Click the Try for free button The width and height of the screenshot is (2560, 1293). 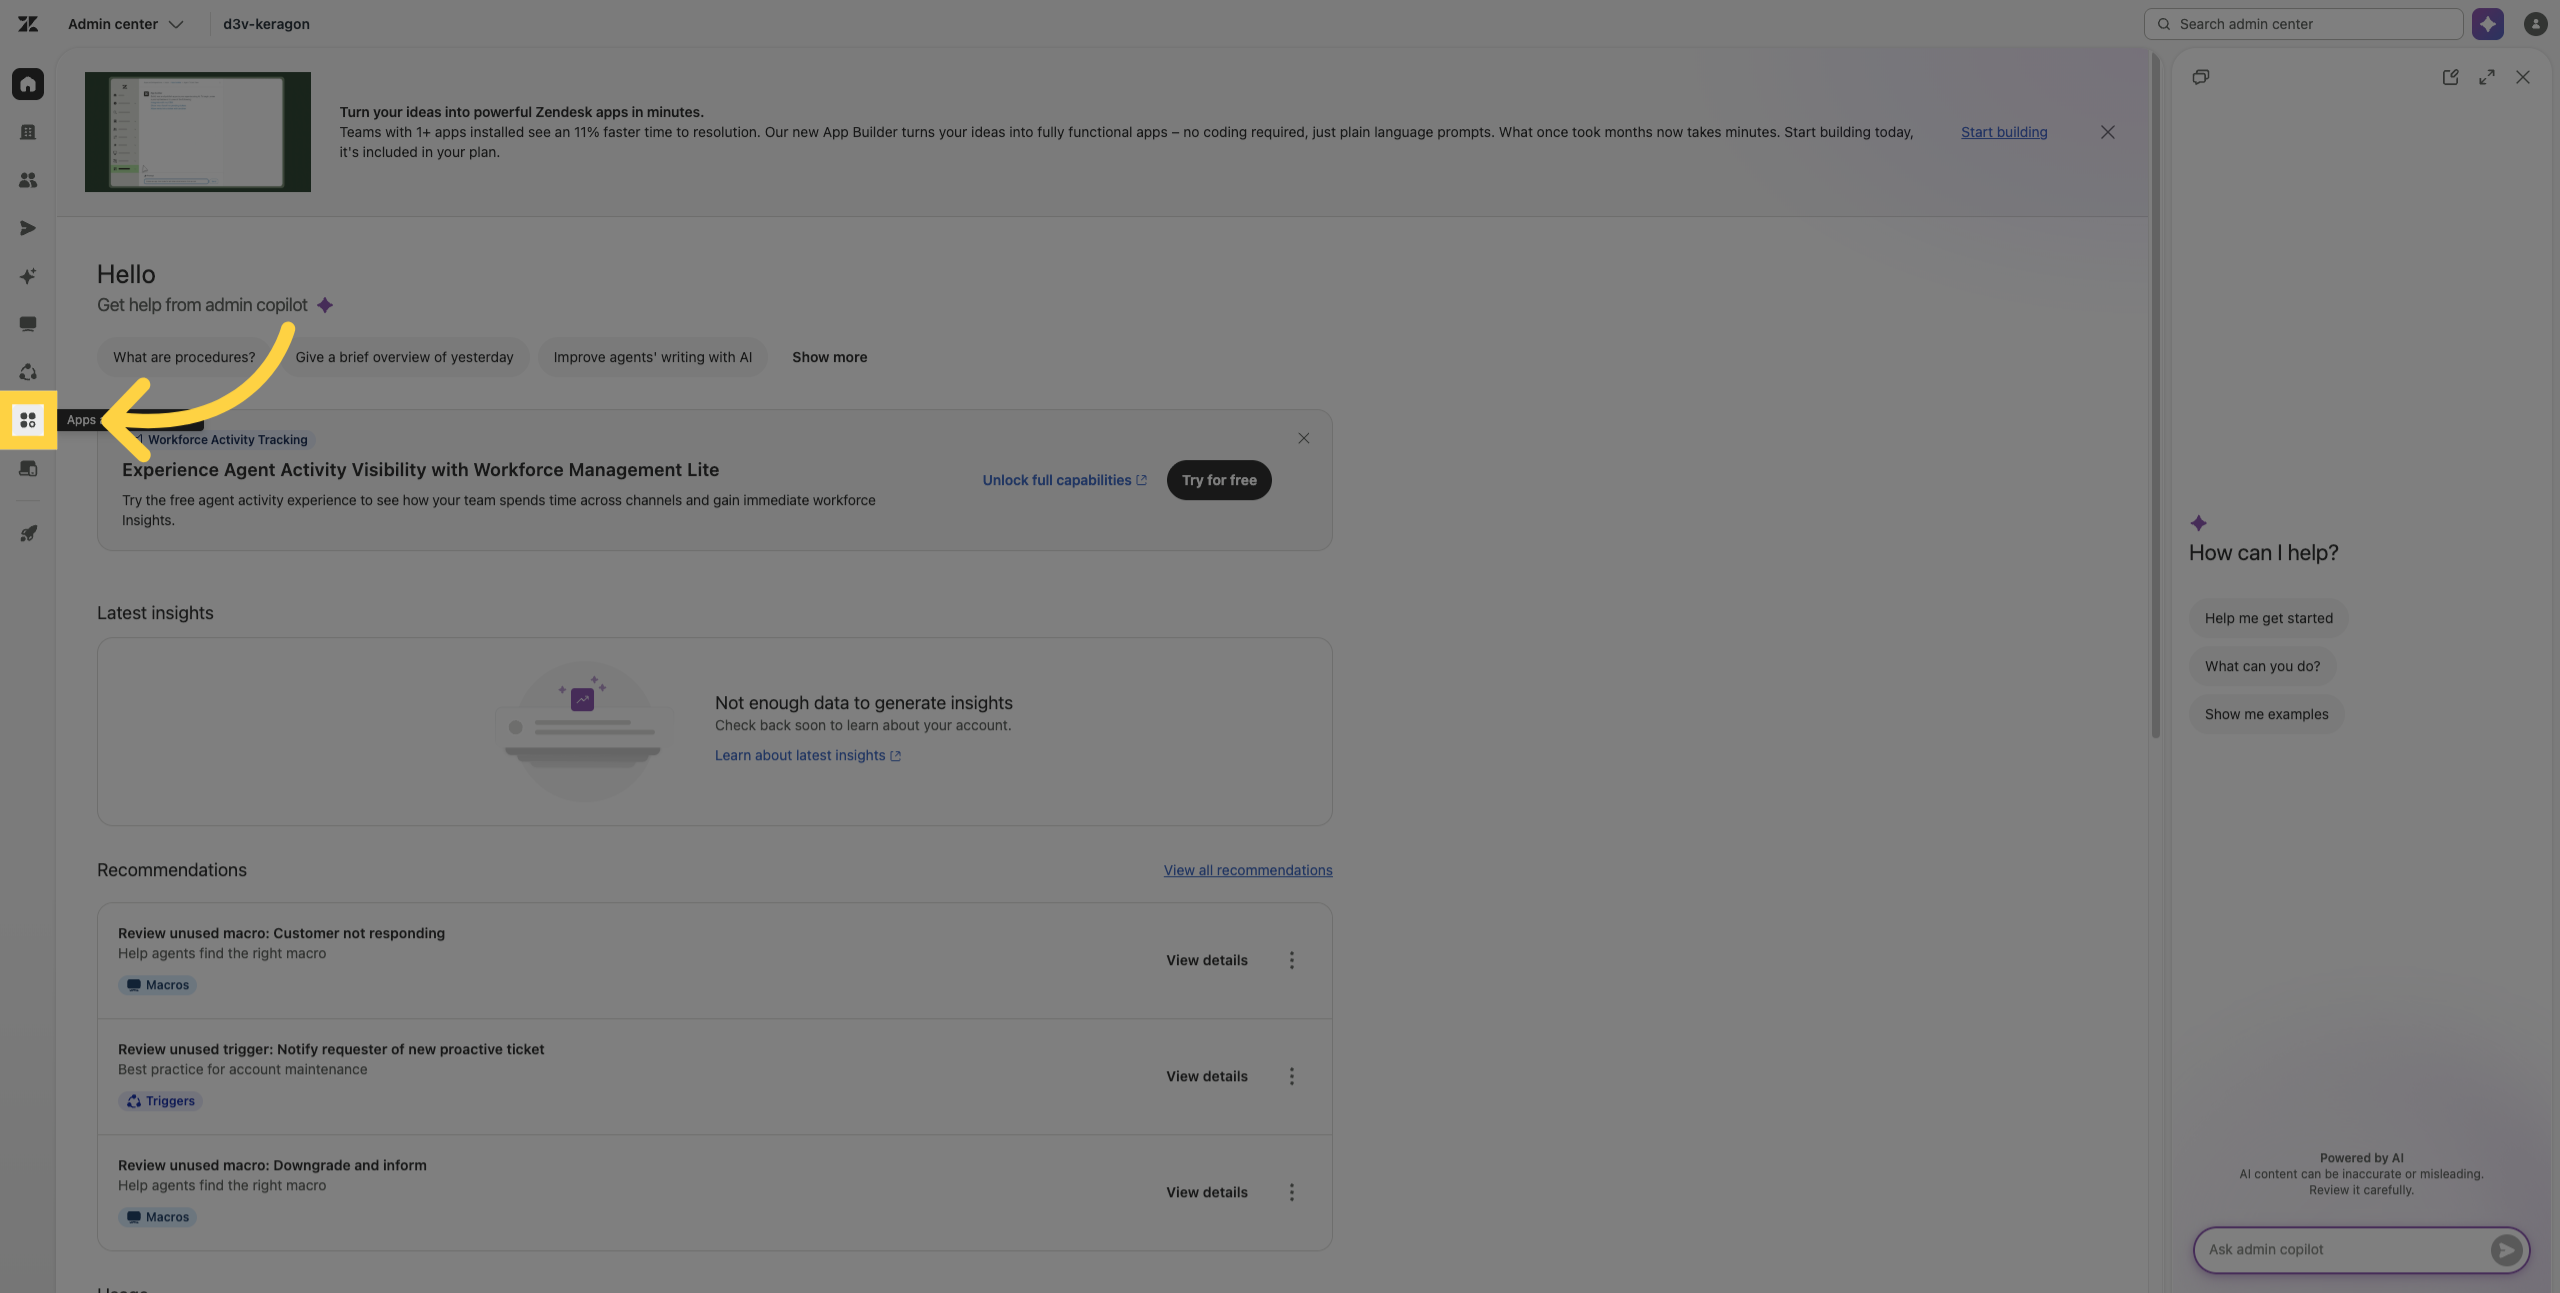click(x=1219, y=480)
